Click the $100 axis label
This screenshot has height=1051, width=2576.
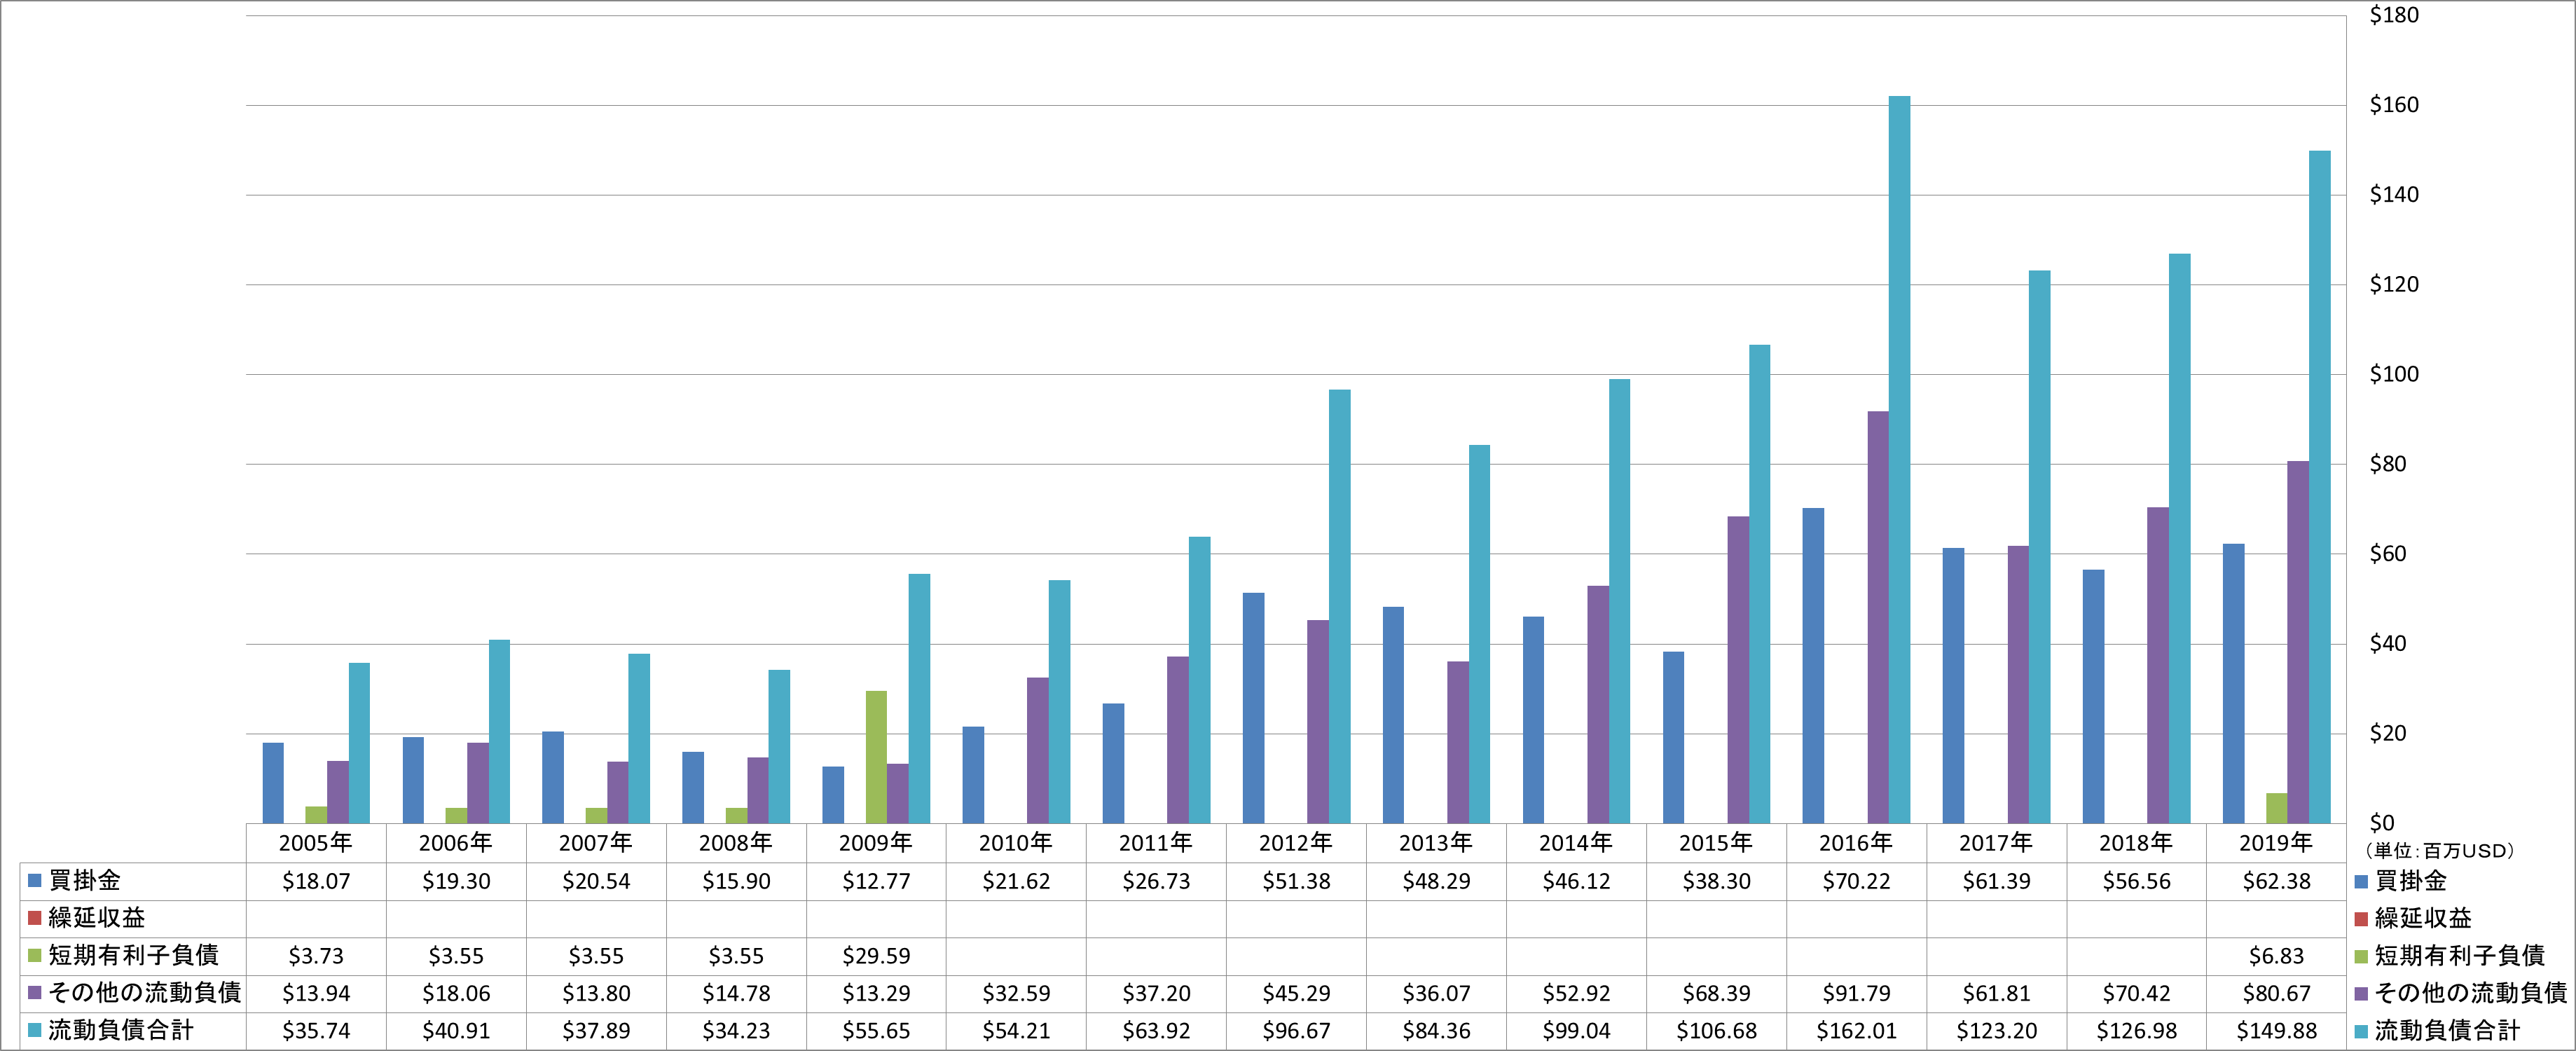[x=2394, y=374]
